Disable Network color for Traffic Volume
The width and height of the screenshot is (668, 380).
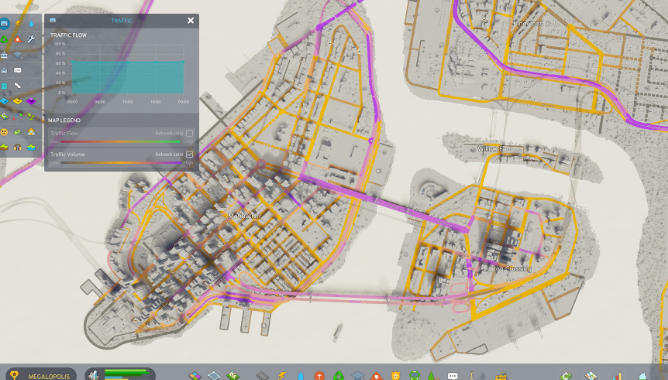click(189, 154)
